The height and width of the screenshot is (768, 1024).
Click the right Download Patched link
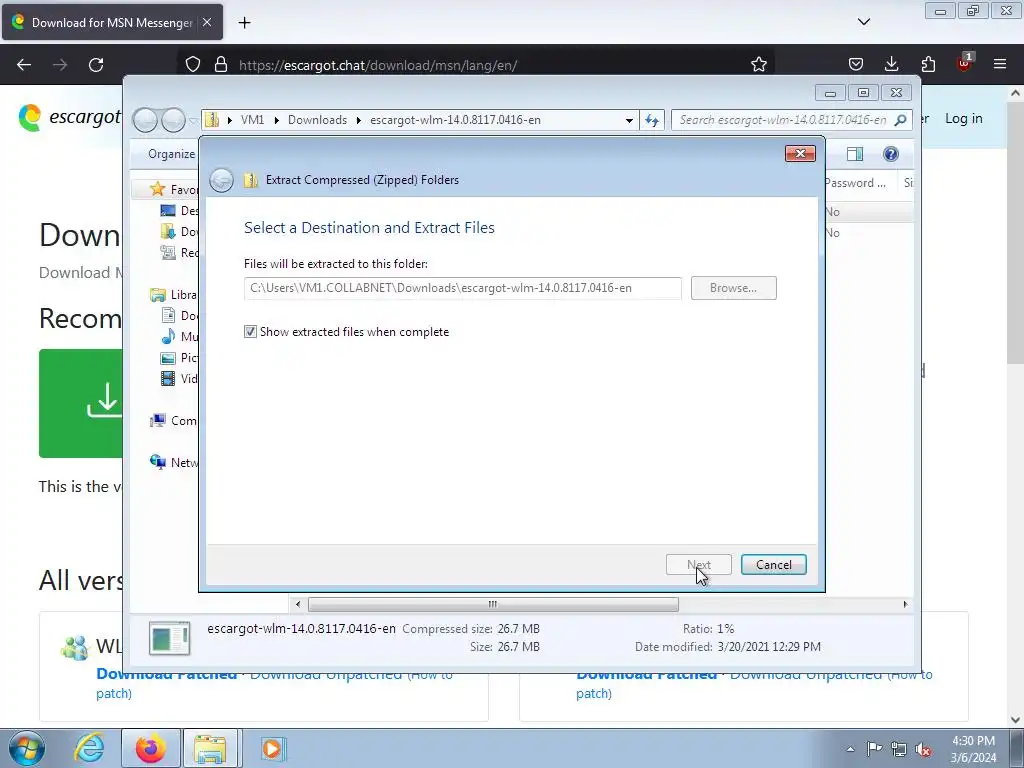(646, 674)
